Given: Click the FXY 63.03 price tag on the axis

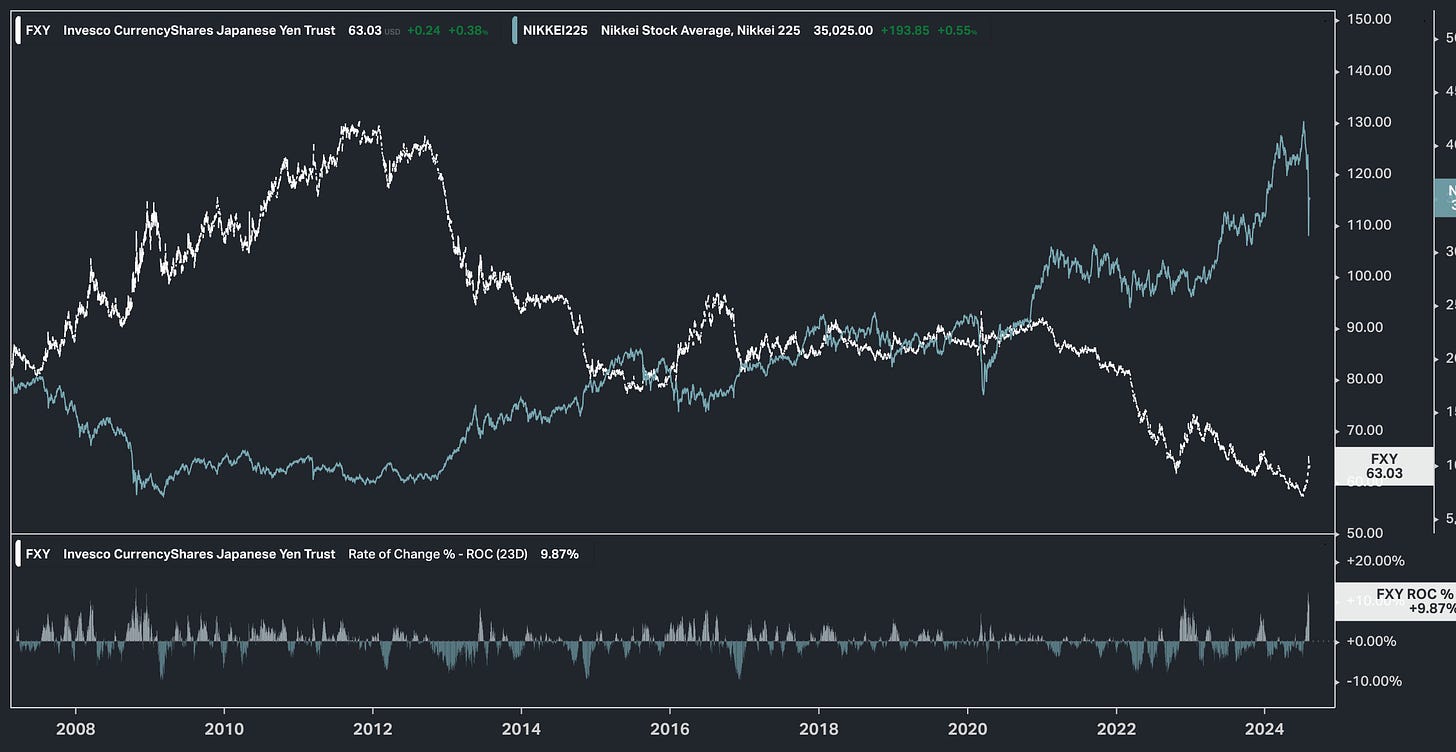Looking at the screenshot, I should tap(1384, 466).
